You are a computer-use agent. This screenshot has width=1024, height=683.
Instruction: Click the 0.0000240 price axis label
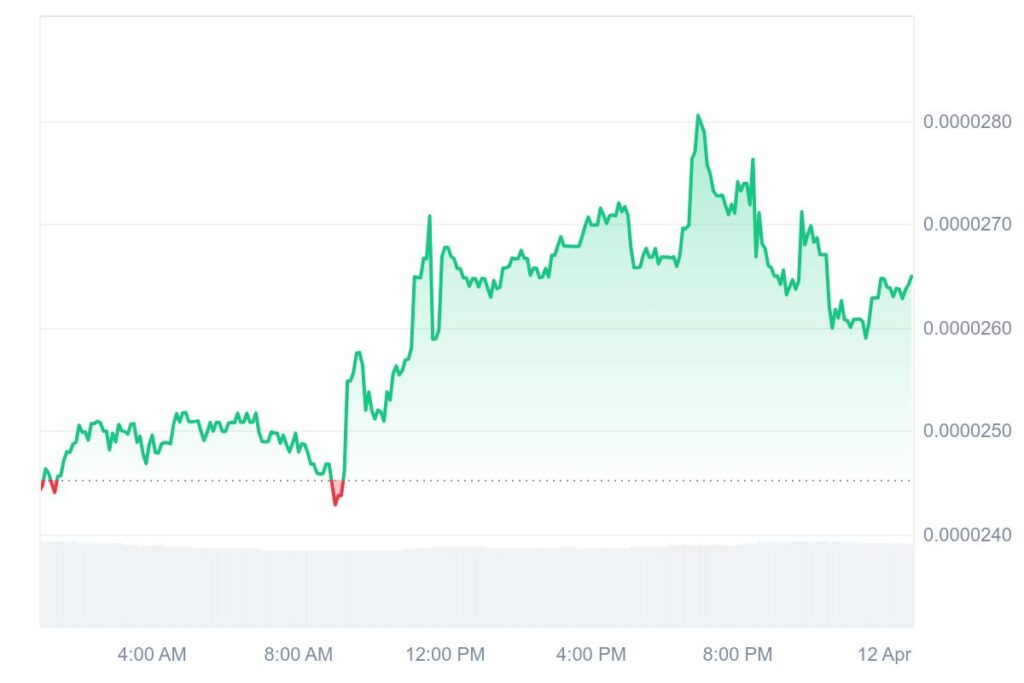[x=967, y=535]
